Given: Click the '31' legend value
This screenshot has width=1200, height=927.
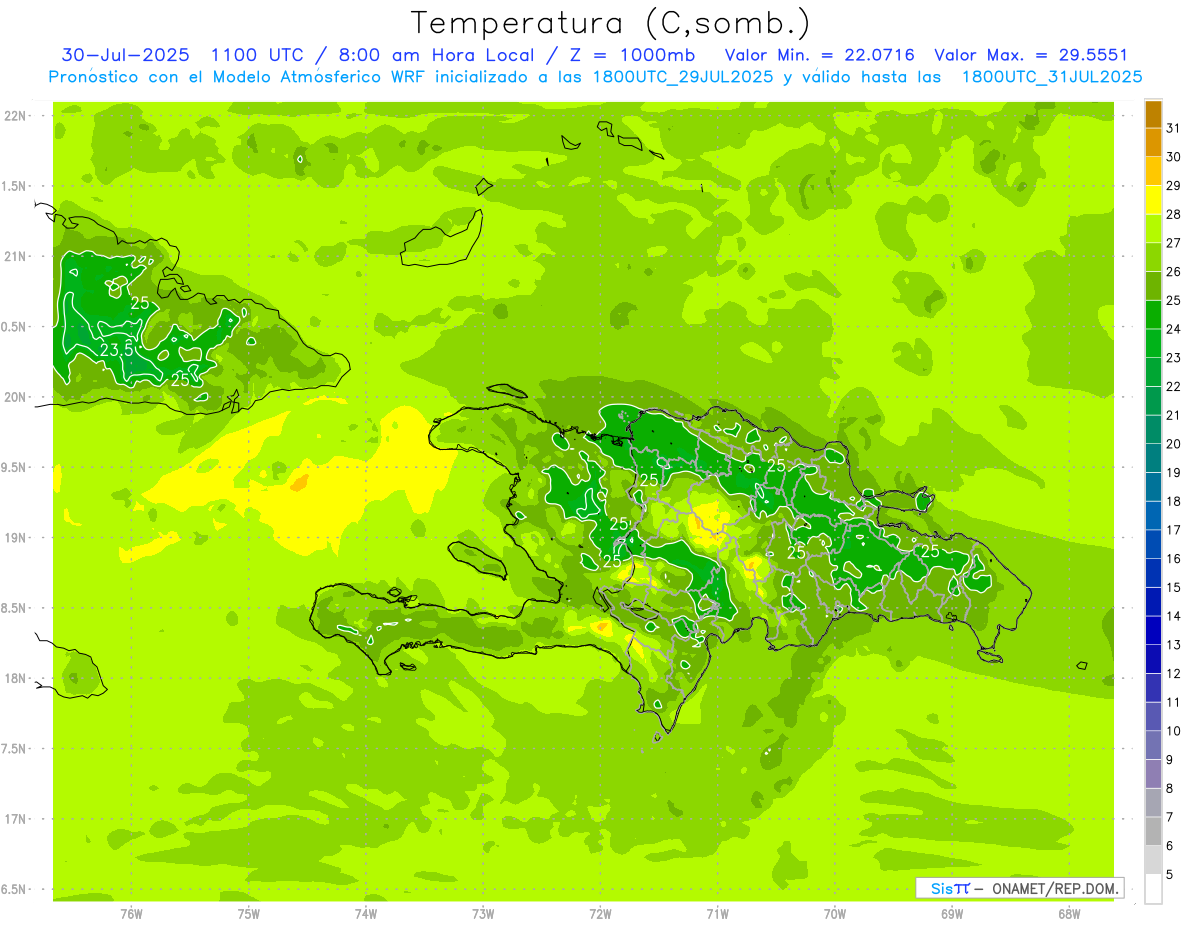Looking at the screenshot, I should click(x=1174, y=128).
